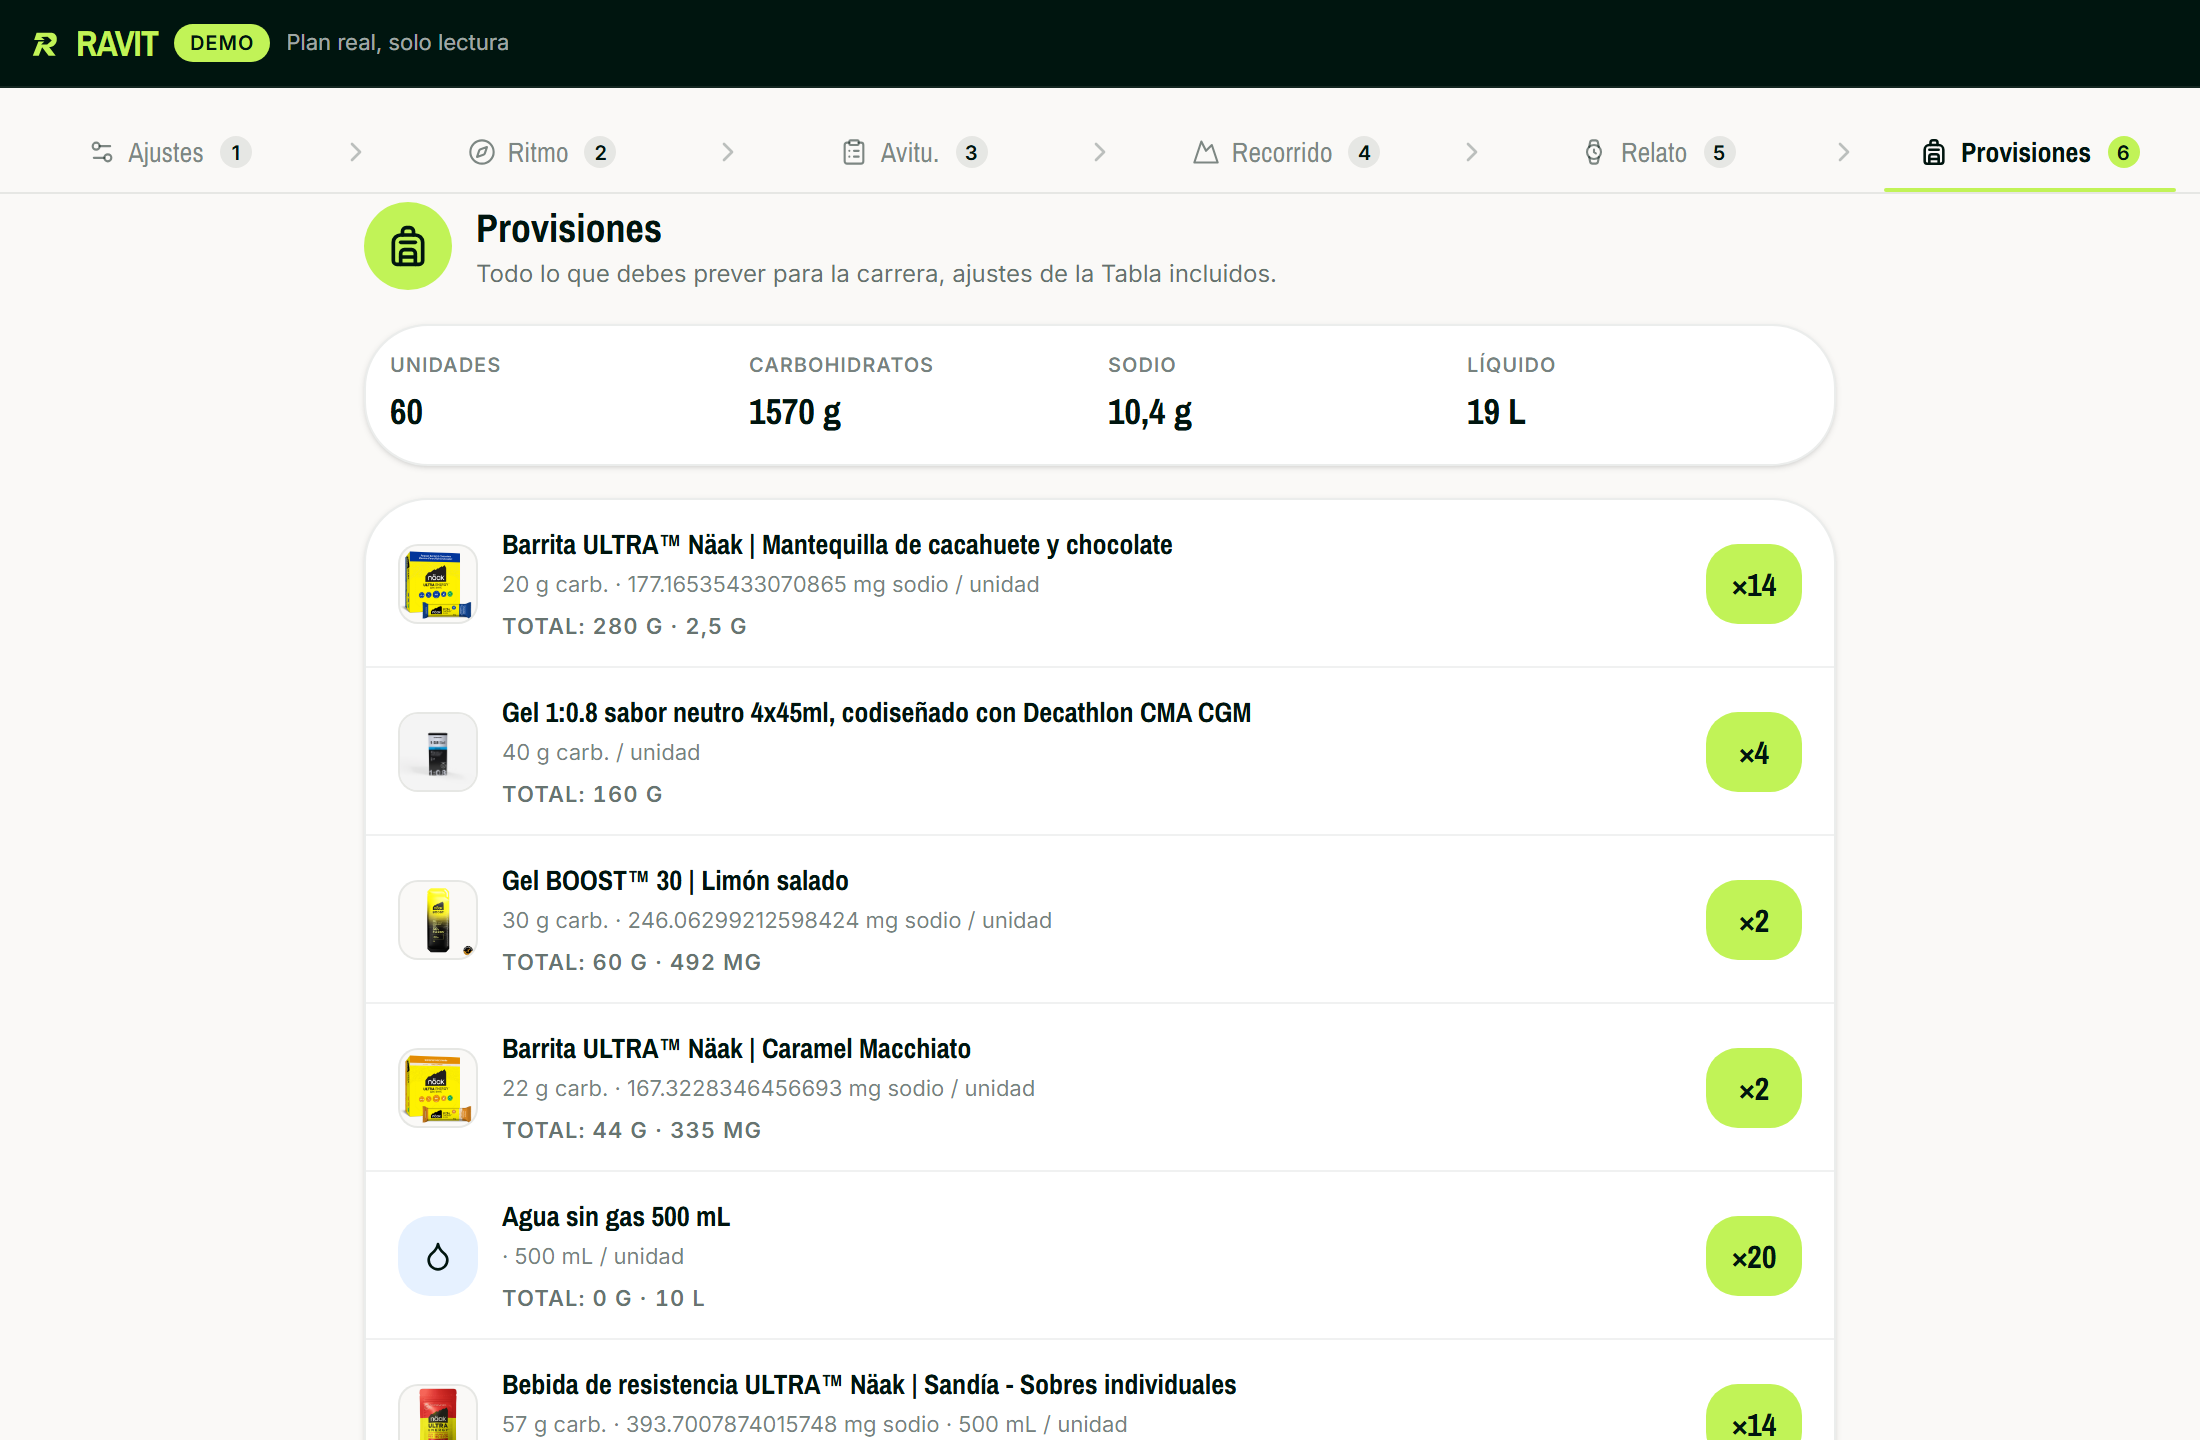Viewport: 2200px width, 1440px height.
Task: Click x2 badge for Caramel Macchiato bar
Action: (1754, 1088)
